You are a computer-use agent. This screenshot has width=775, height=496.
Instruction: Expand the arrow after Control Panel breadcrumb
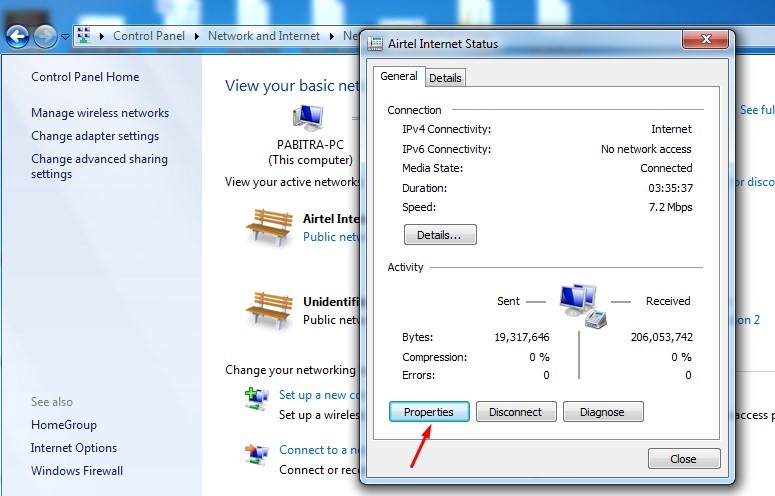tap(196, 36)
